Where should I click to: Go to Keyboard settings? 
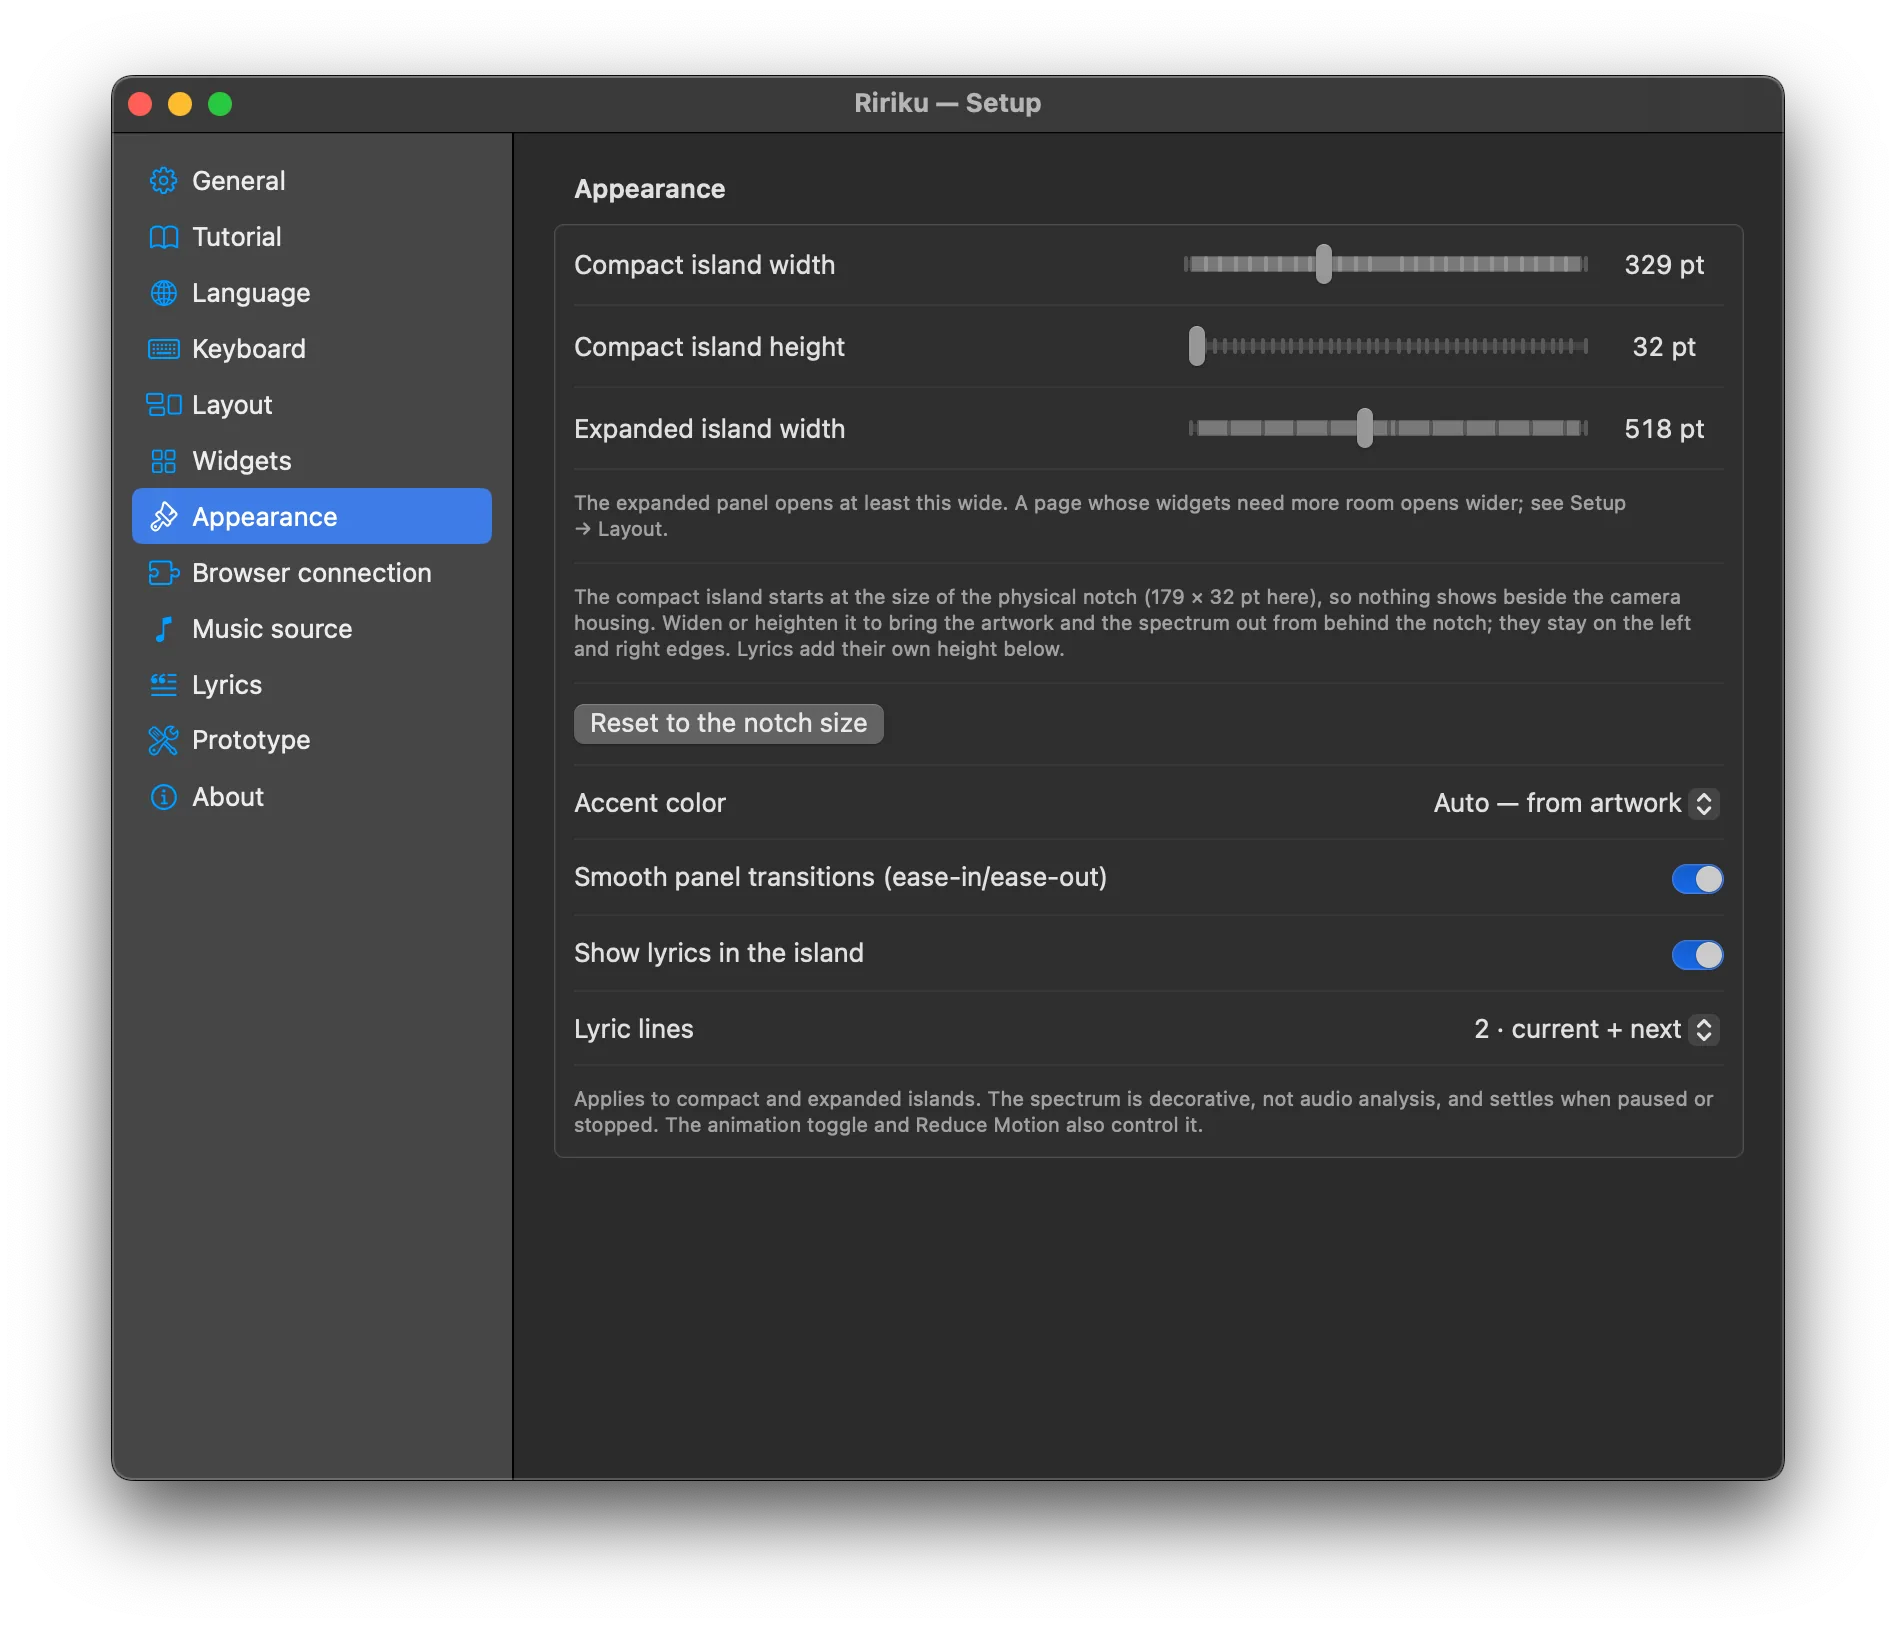pos(312,349)
